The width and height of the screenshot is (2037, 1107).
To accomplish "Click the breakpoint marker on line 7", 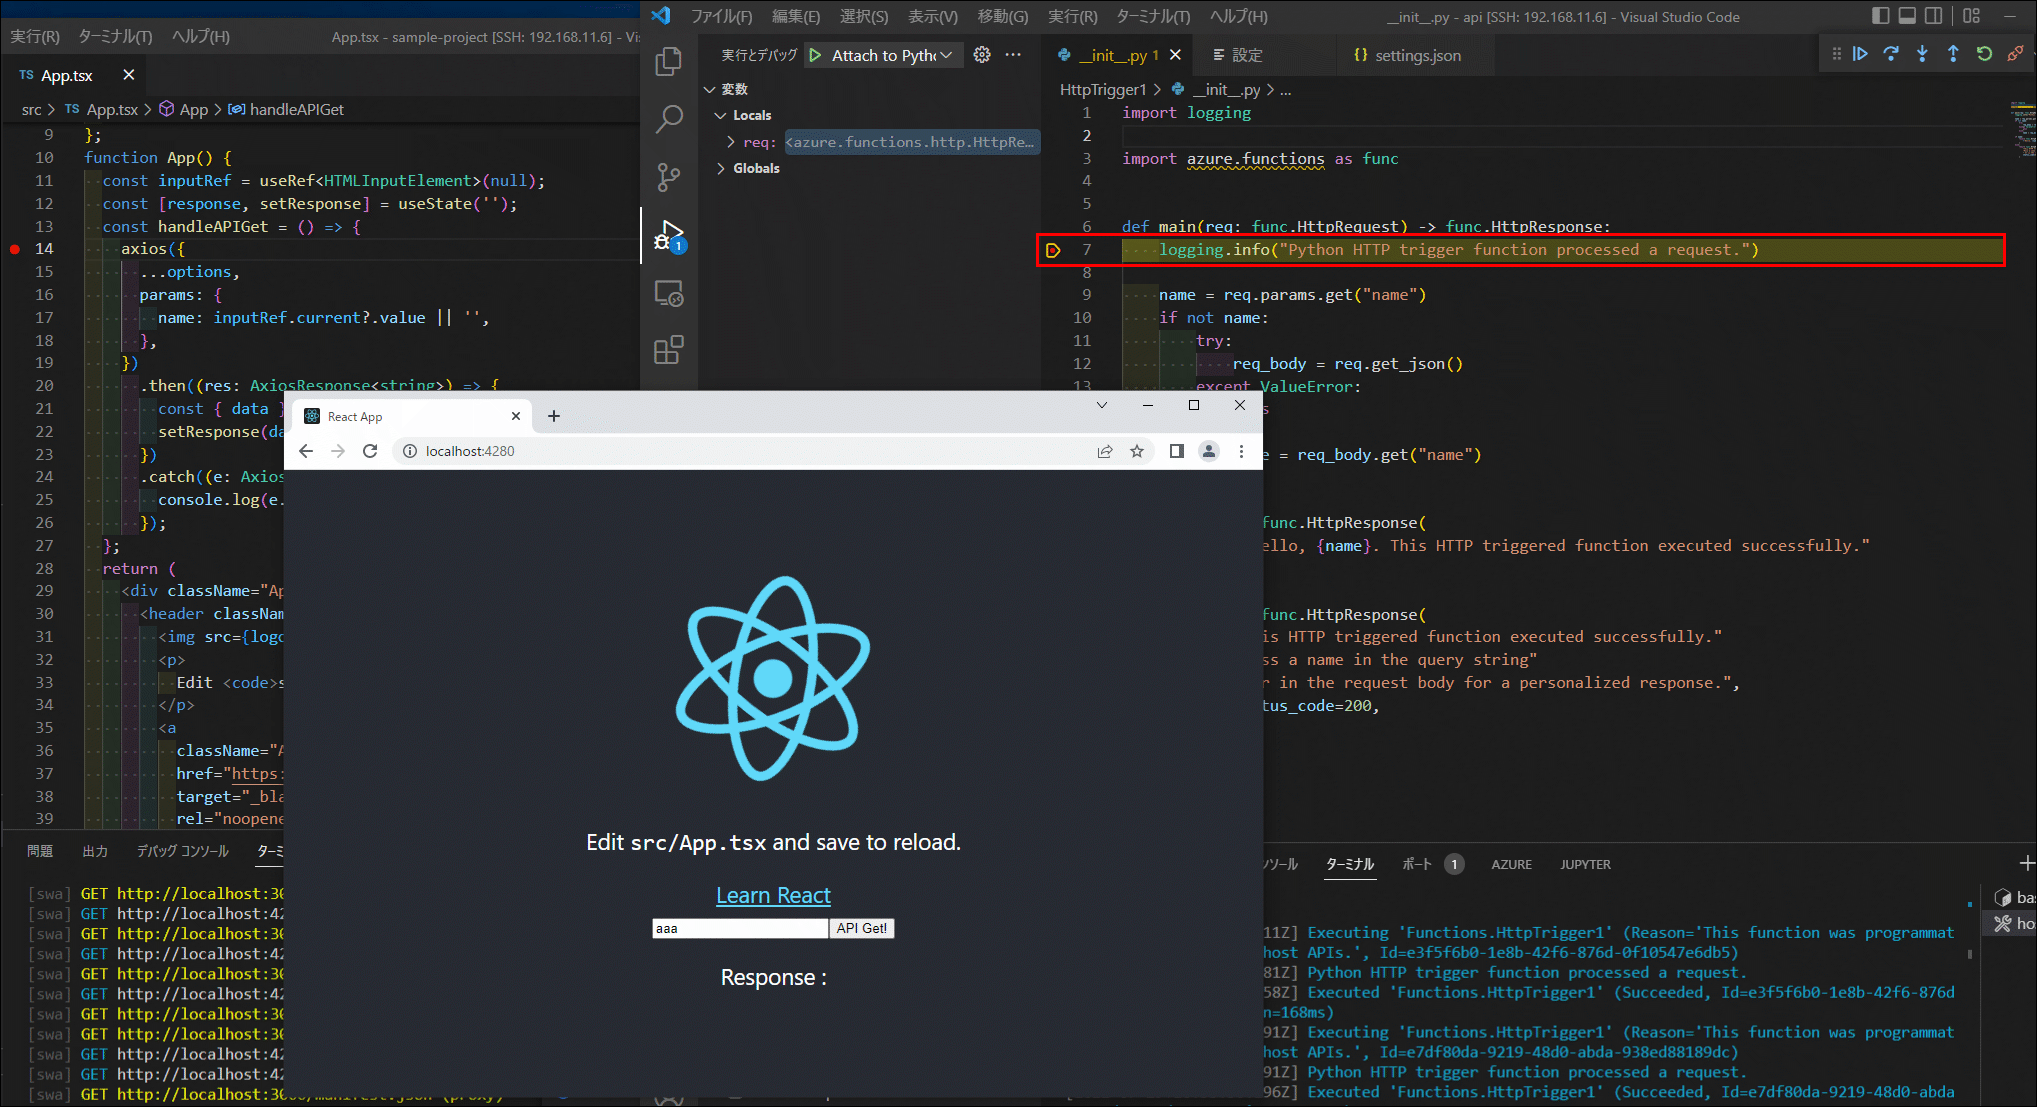I will tap(1053, 250).
